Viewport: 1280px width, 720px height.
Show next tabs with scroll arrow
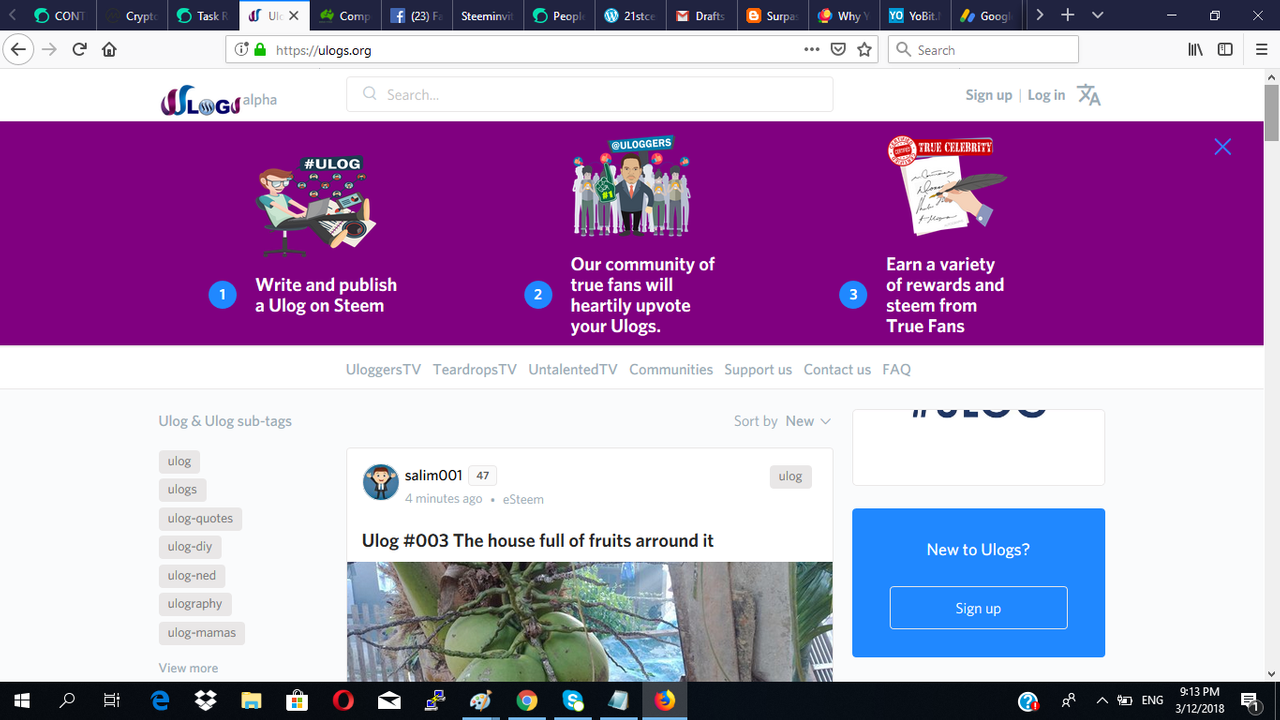click(x=1040, y=15)
